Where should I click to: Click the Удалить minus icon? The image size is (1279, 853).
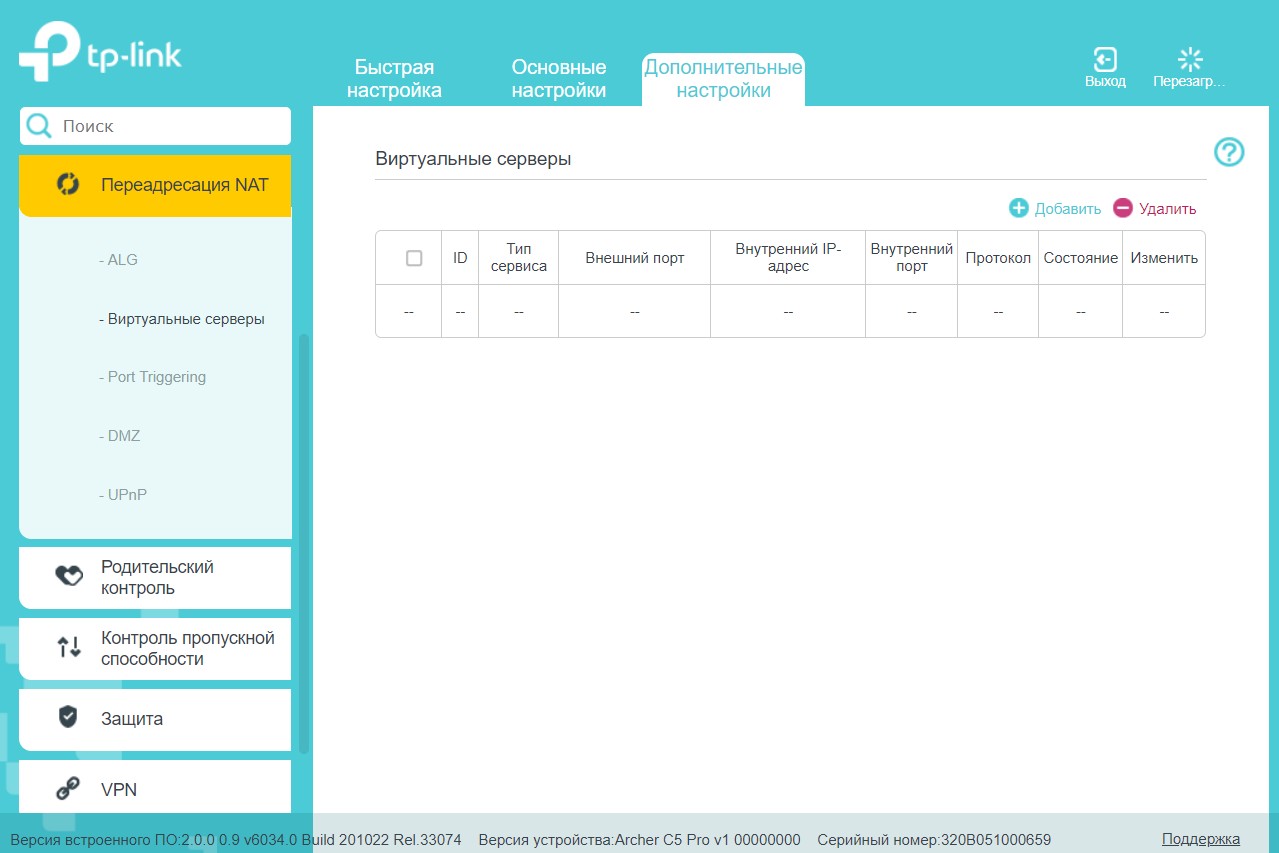1123,208
